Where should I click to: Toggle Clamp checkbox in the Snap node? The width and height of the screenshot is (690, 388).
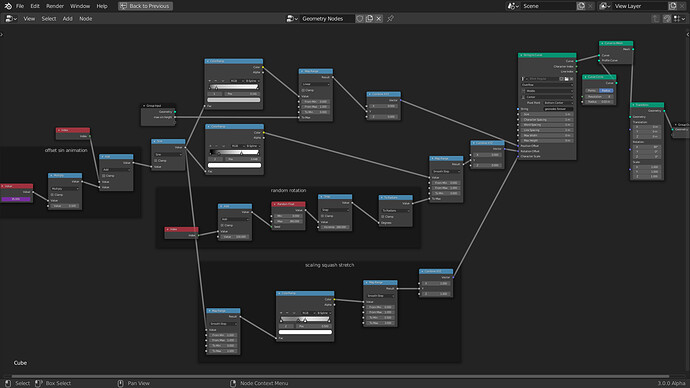pyautogui.click(x=322, y=216)
